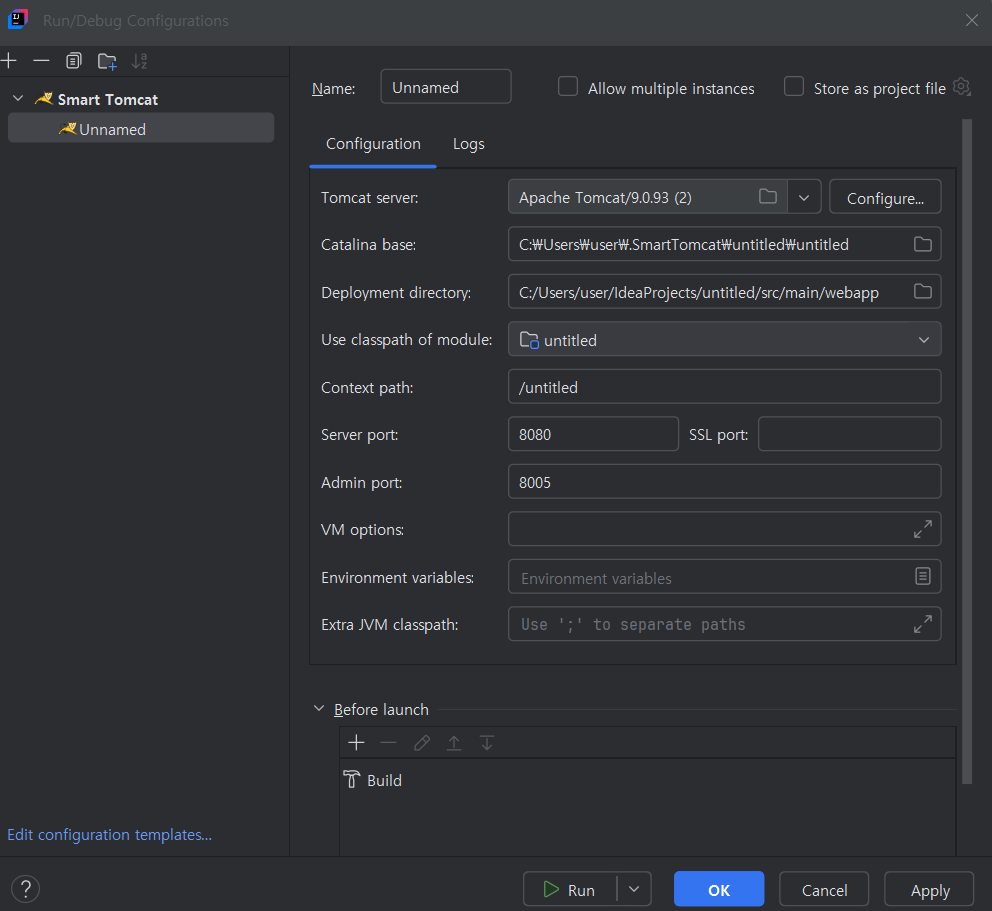This screenshot has height=911, width=992.
Task: Switch to the Logs tab
Action: coord(468,144)
